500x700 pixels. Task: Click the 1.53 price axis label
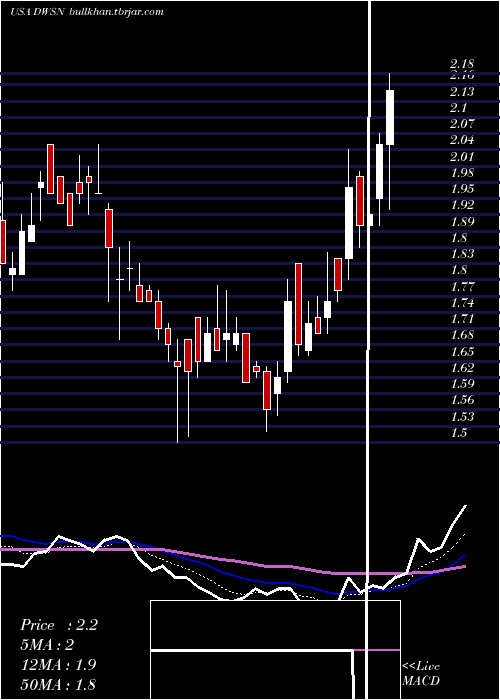point(462,417)
